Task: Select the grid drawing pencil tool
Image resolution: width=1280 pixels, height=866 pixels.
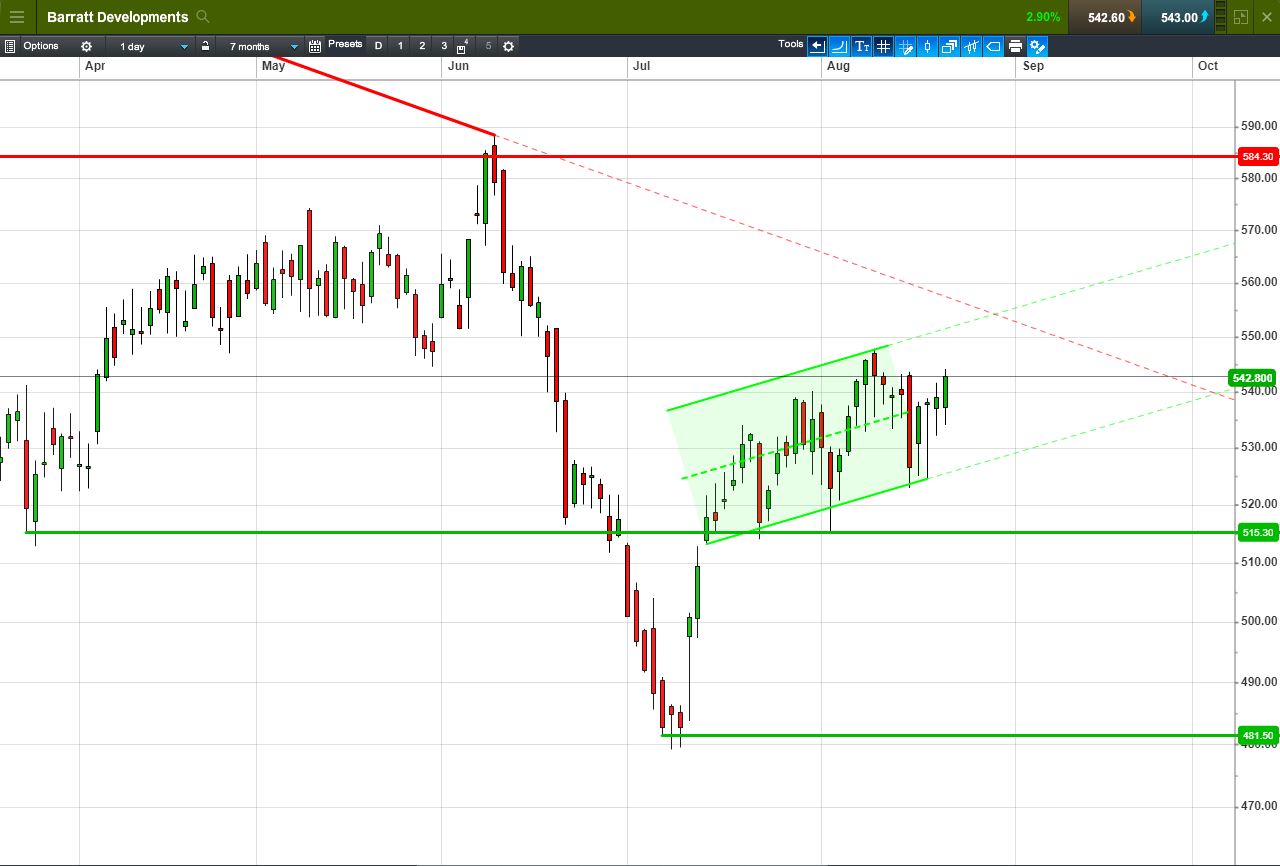Action: tap(905, 46)
